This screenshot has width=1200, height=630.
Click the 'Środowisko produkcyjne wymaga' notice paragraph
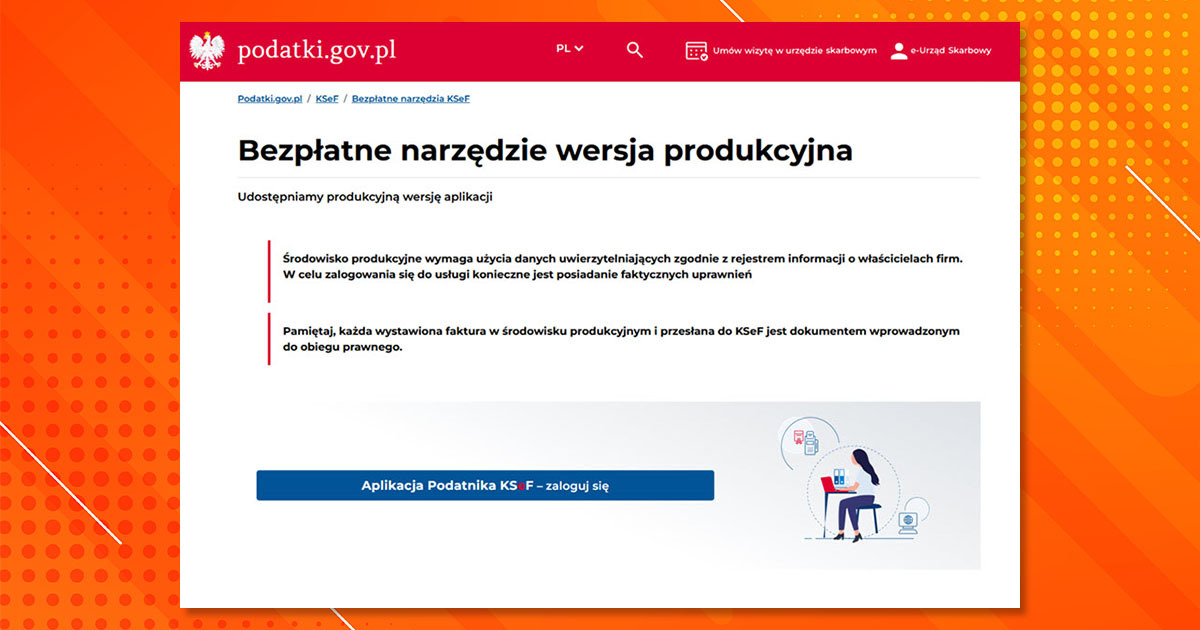622,266
